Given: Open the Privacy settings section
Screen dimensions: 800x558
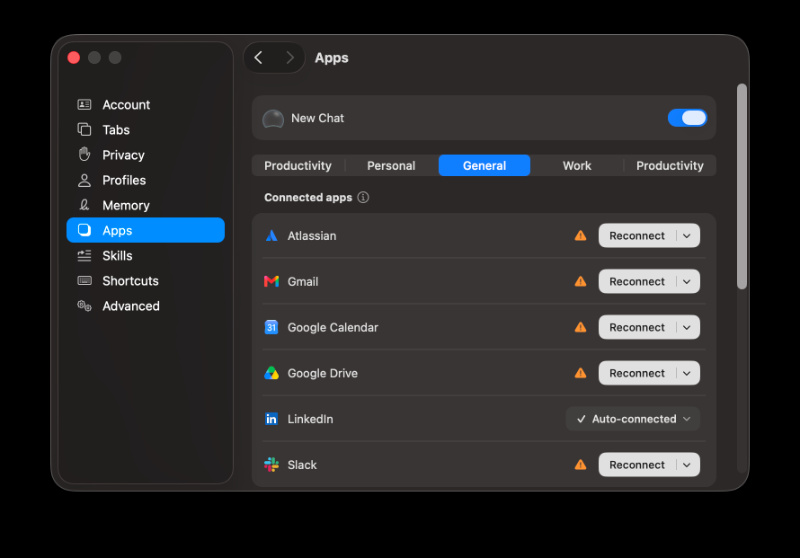Looking at the screenshot, I should click(x=145, y=155).
